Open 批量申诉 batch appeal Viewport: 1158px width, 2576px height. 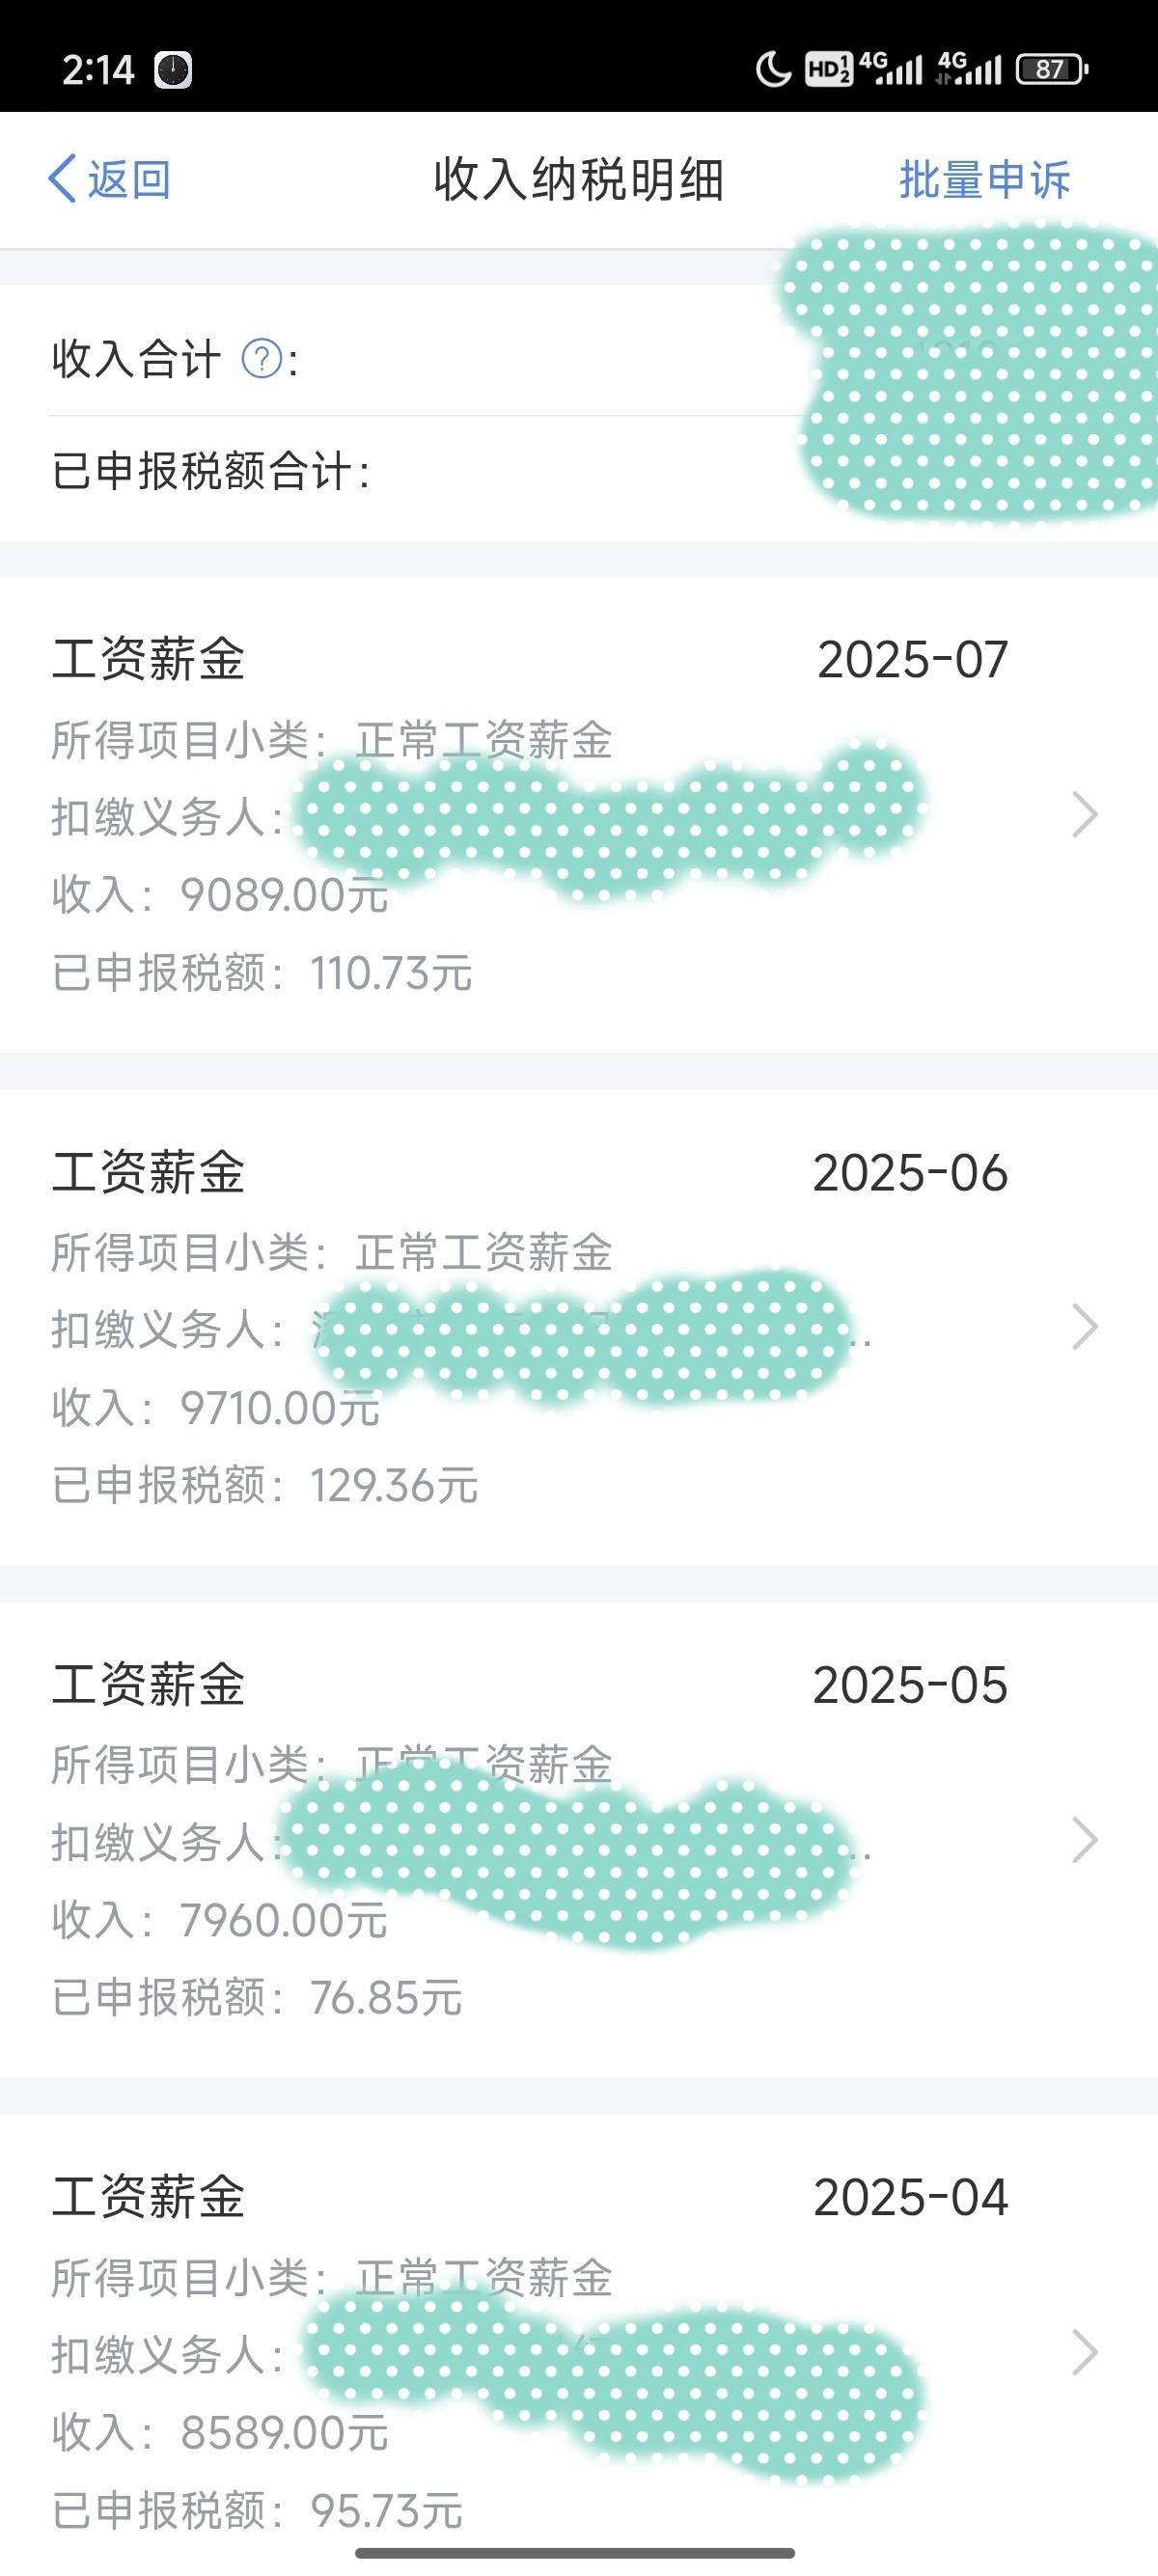(985, 180)
